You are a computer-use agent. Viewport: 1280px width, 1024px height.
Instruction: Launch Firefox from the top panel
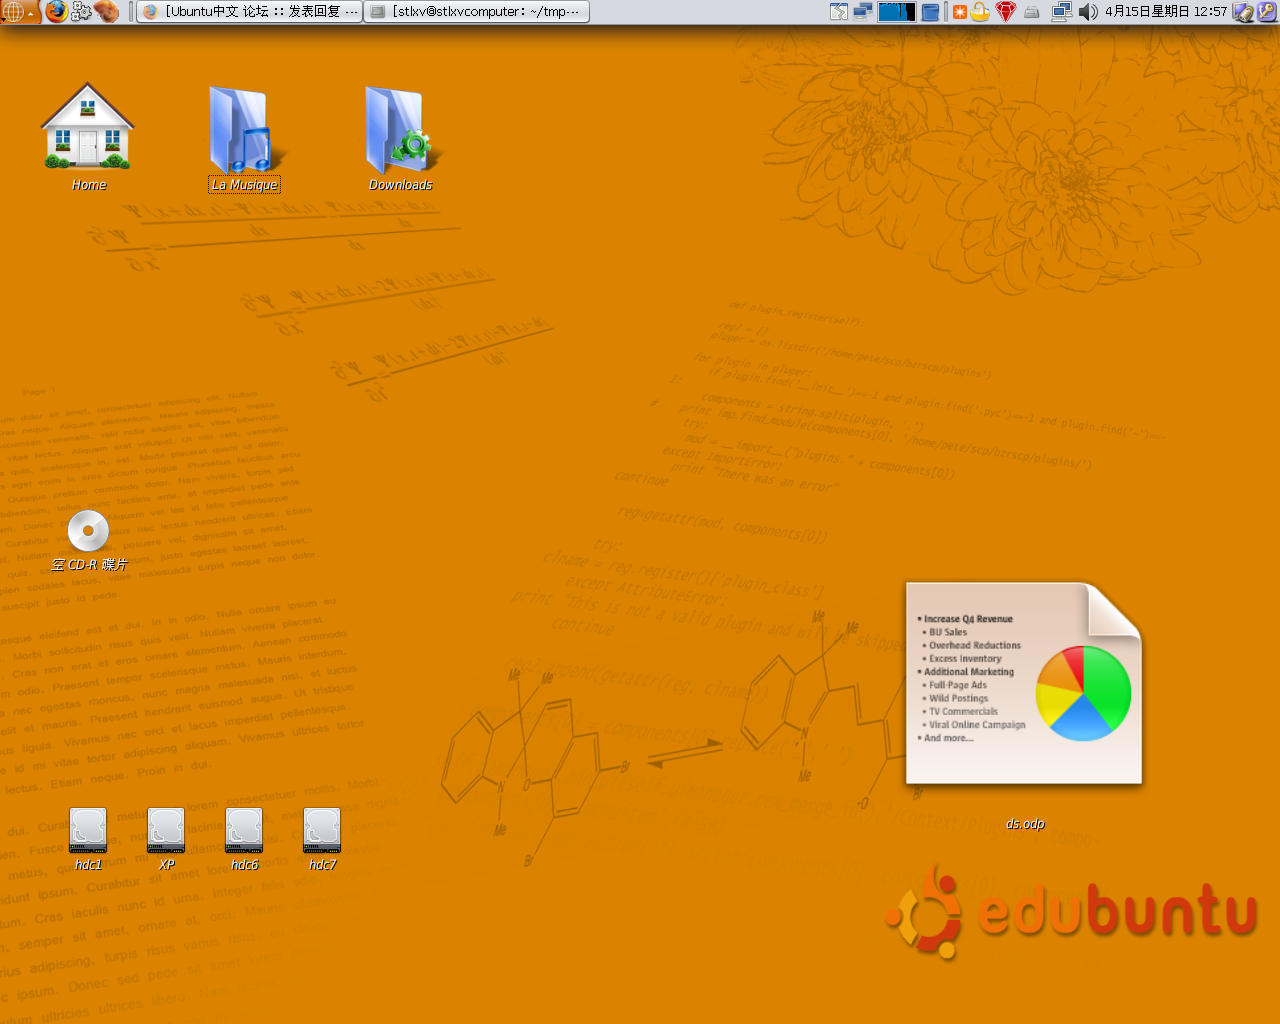[x=57, y=12]
